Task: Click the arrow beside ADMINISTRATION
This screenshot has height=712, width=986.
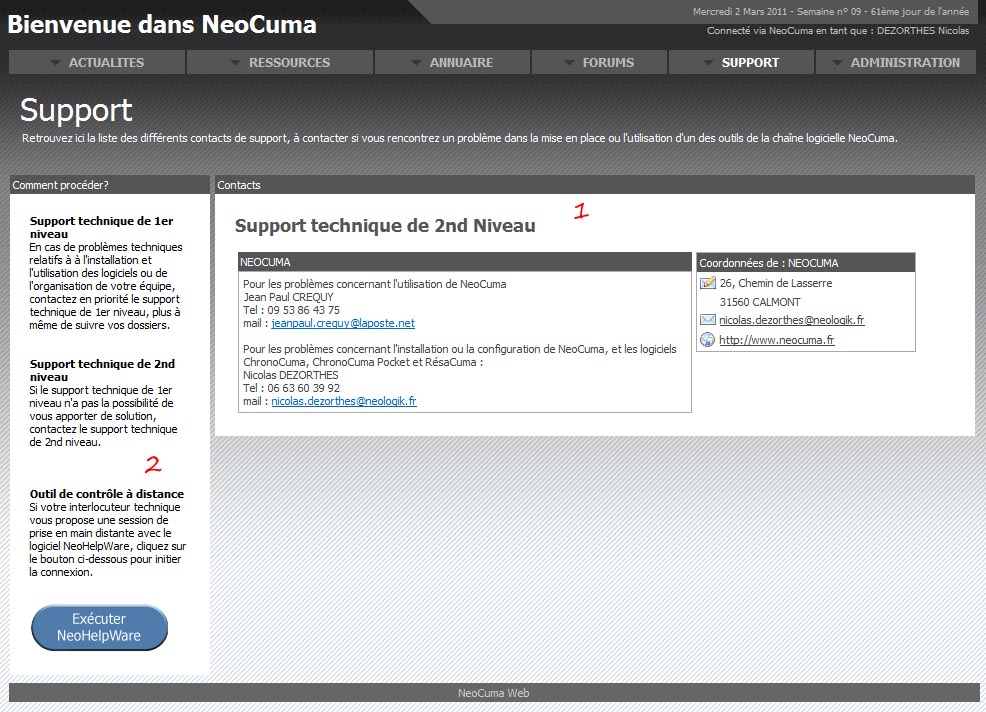Action: coord(838,63)
